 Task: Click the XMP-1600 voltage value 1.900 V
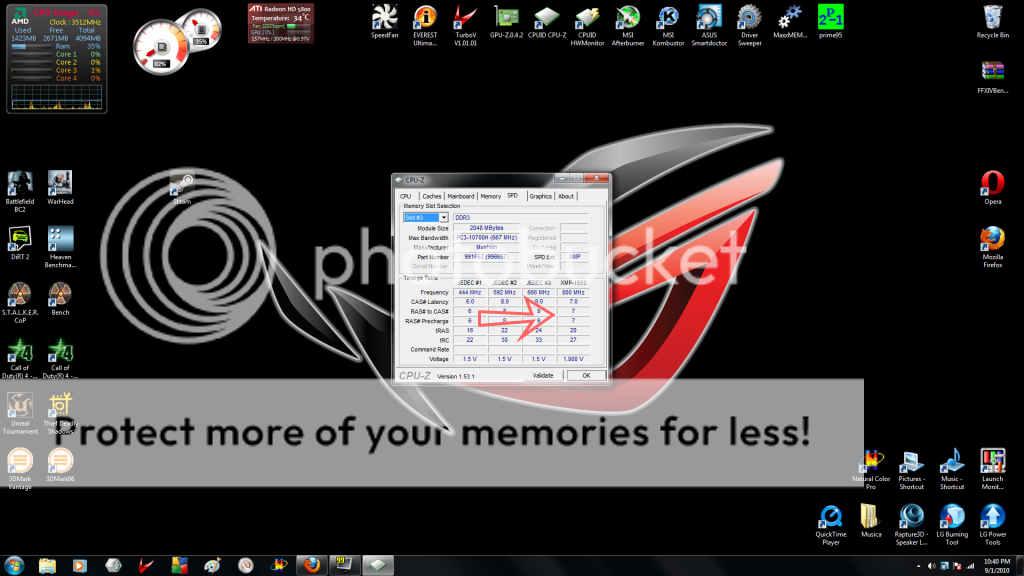[573, 359]
